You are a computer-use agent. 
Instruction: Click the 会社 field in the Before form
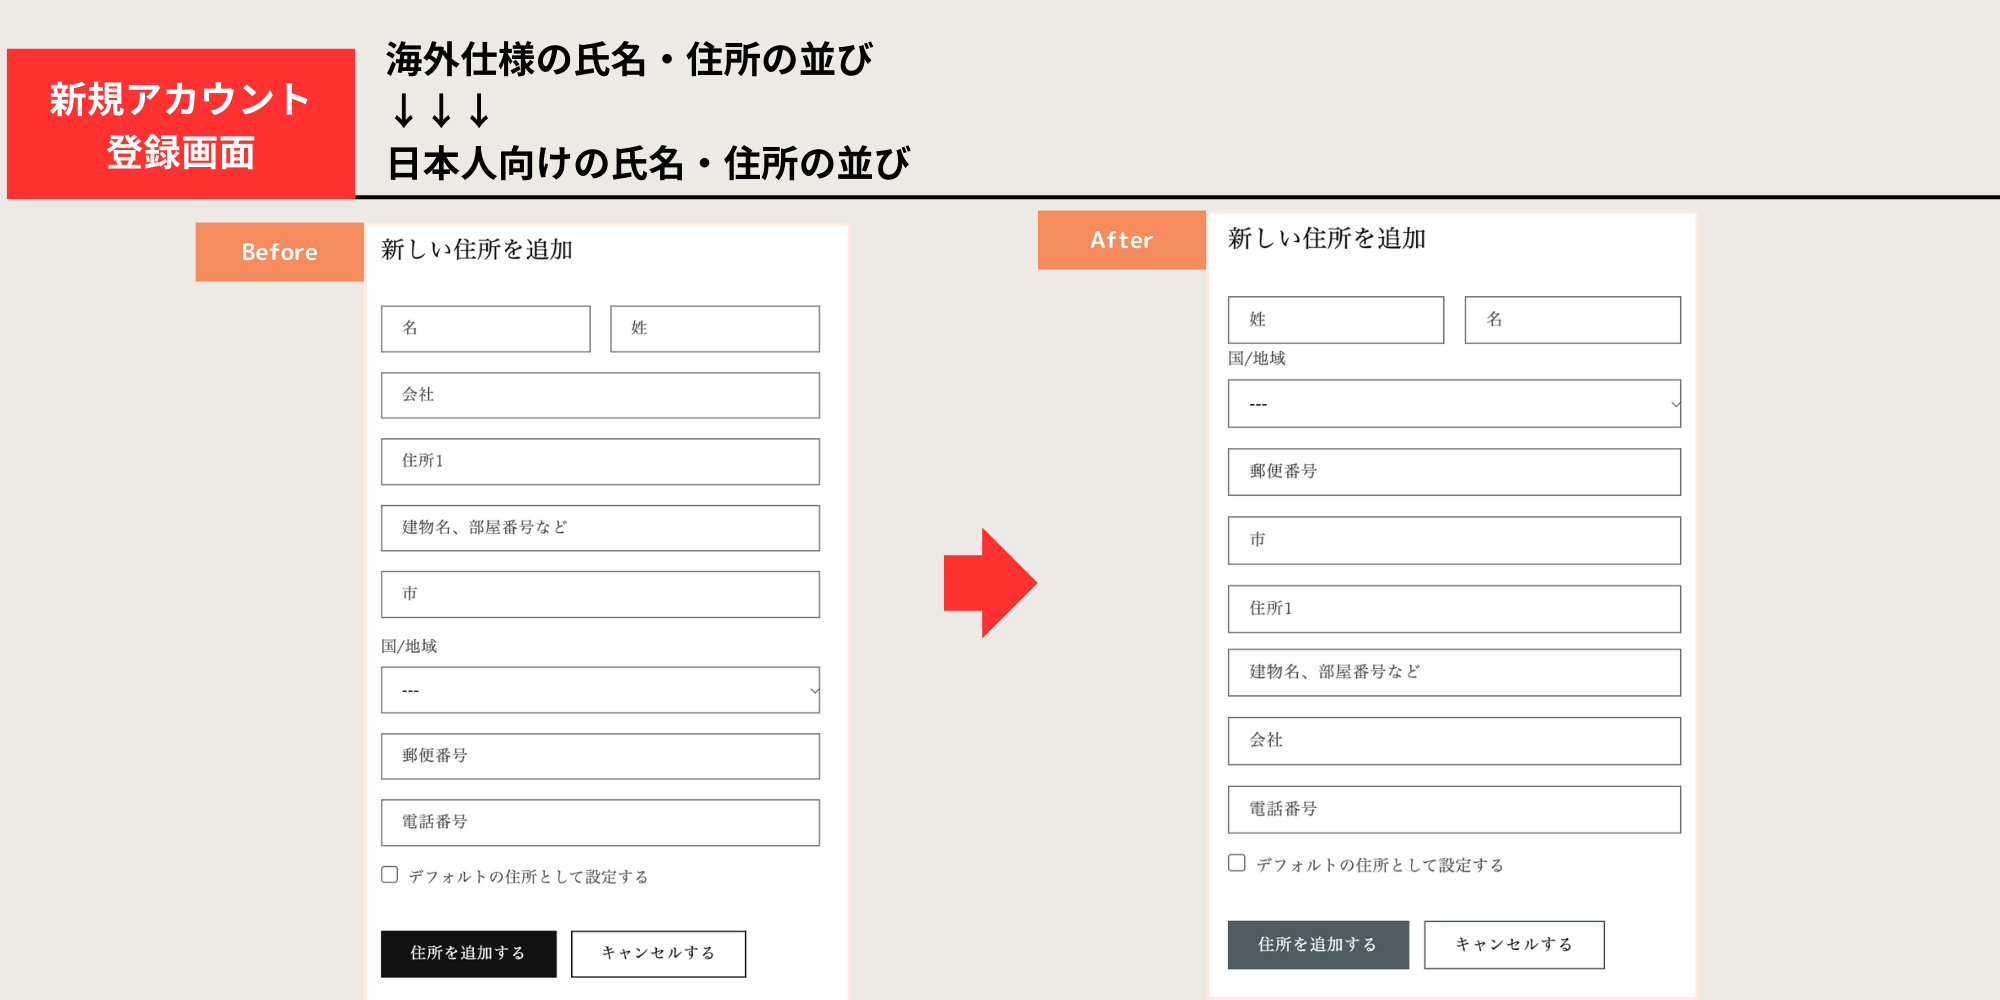click(600, 395)
